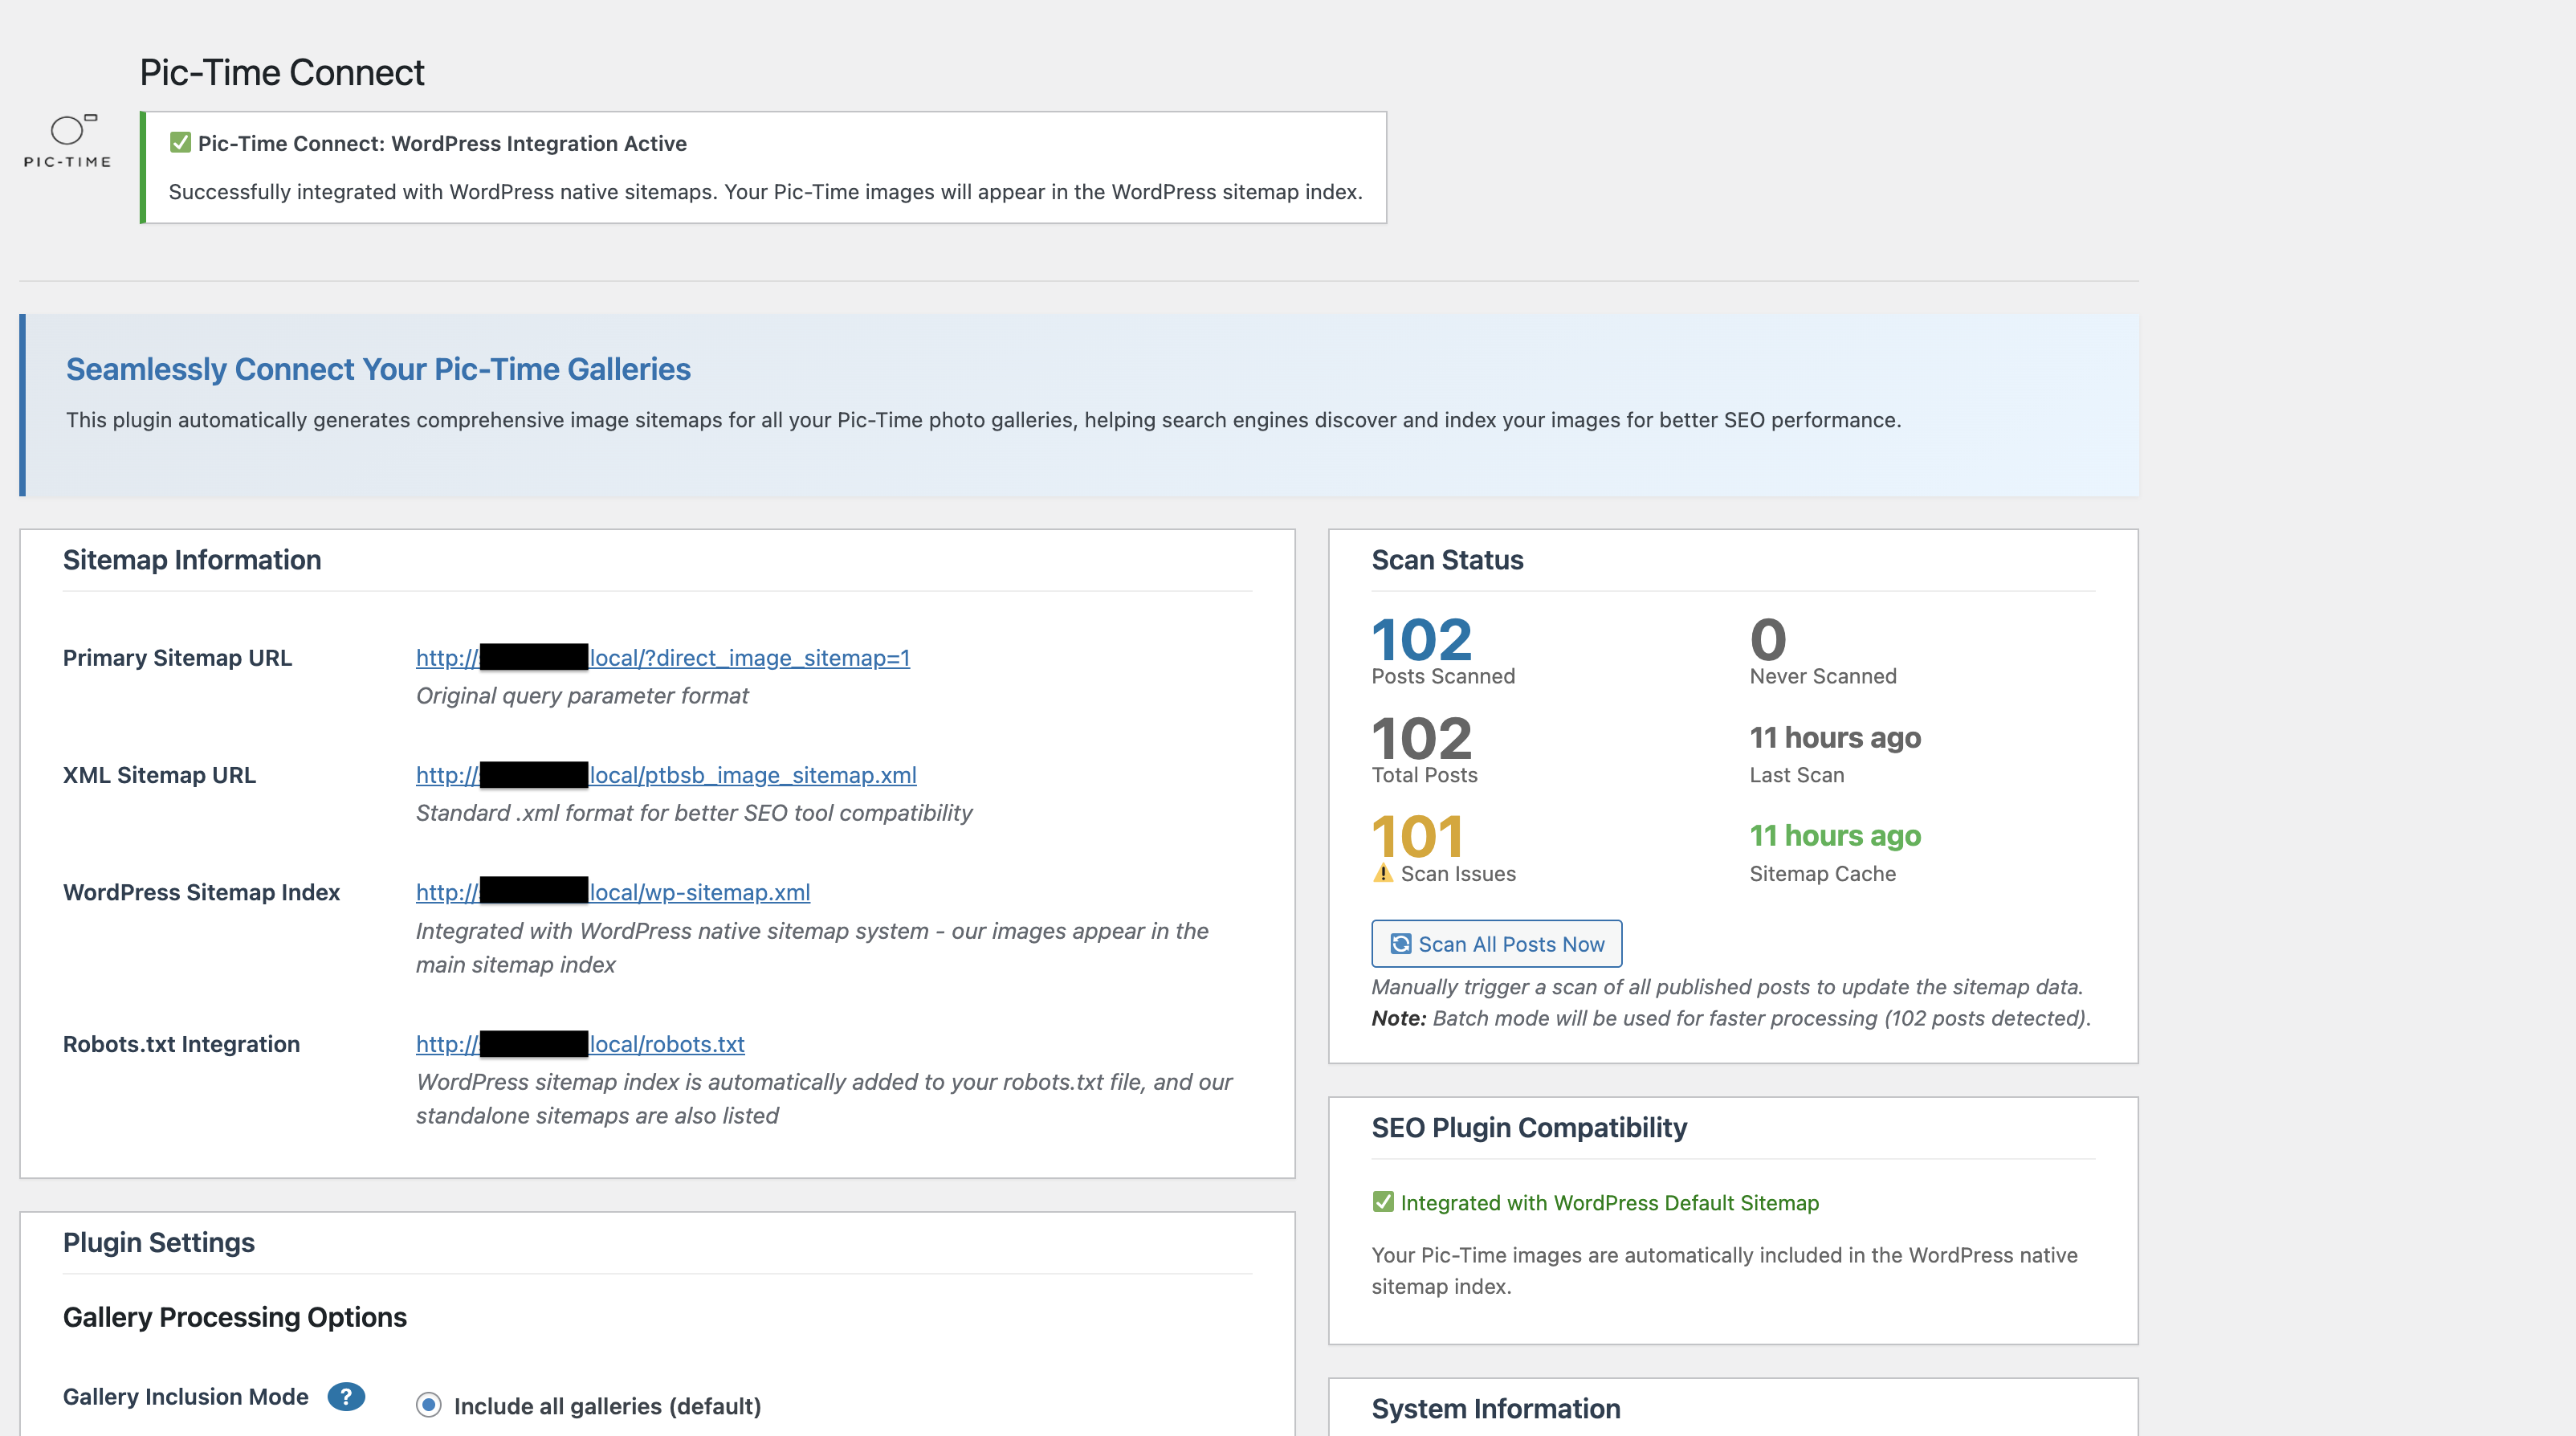Viewport: 2576px width, 1436px height.
Task: Click the Scan Status panel heading
Action: point(1446,560)
